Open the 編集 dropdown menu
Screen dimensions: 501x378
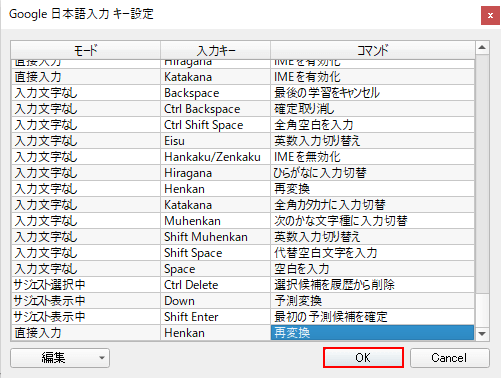click(x=60, y=358)
